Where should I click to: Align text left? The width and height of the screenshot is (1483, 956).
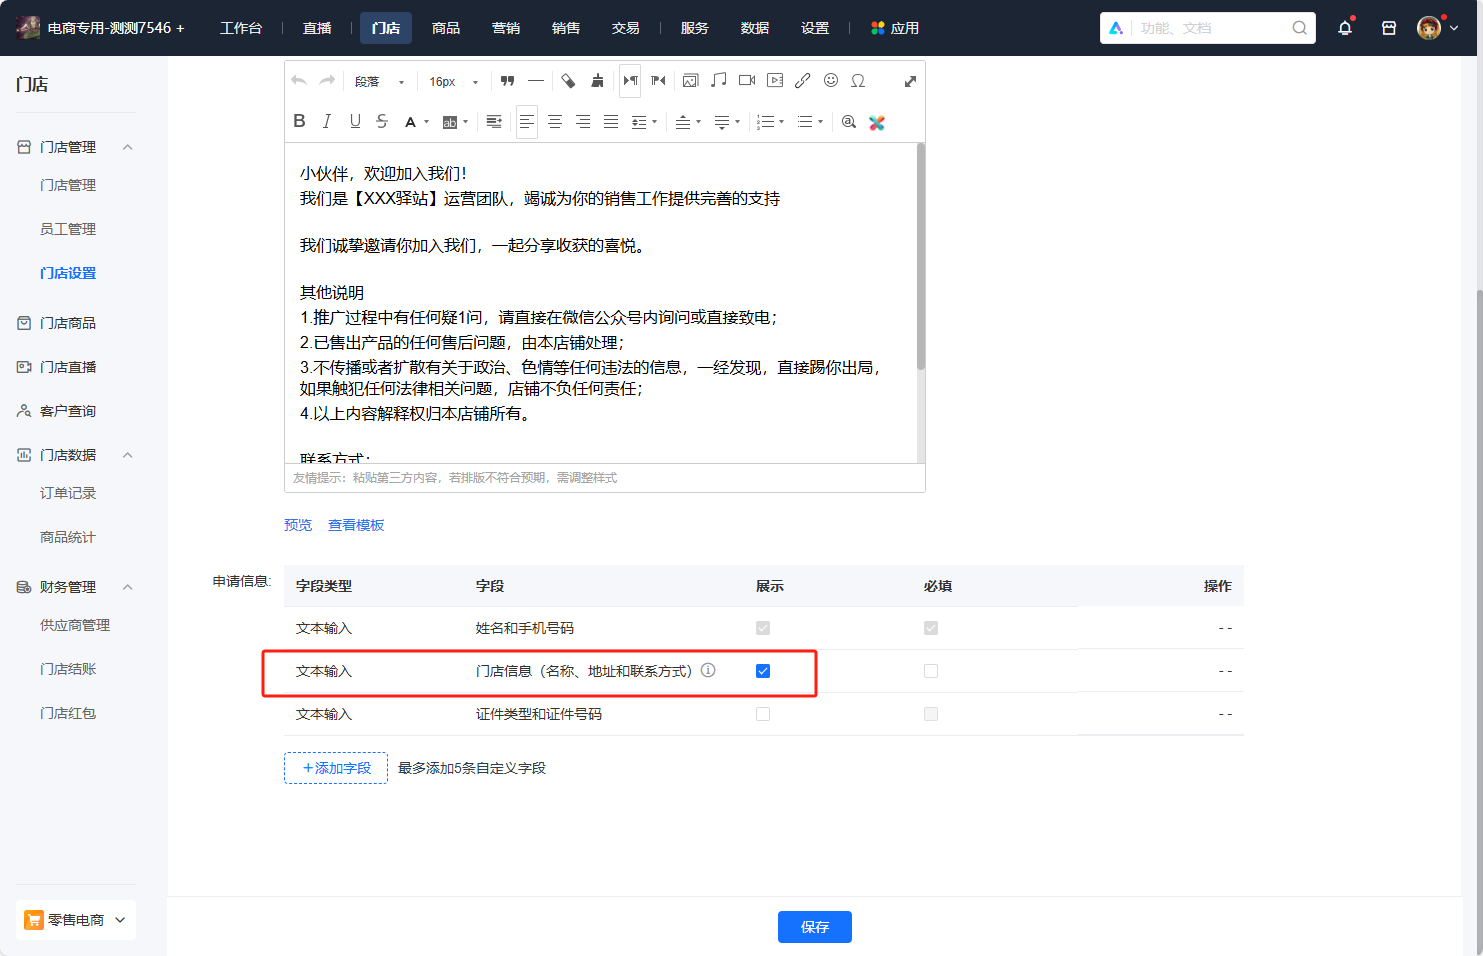(527, 122)
